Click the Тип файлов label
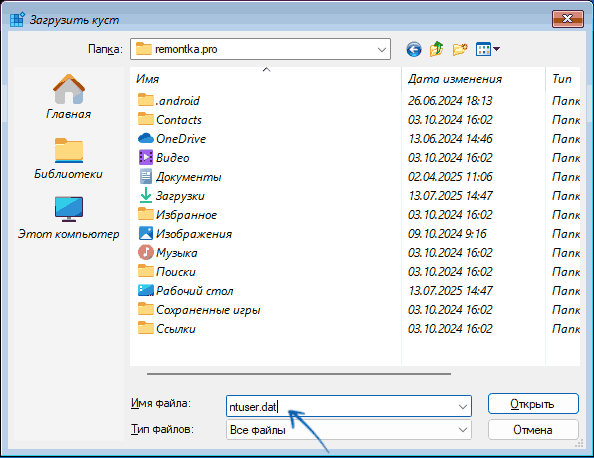The height and width of the screenshot is (458, 594). (162, 429)
